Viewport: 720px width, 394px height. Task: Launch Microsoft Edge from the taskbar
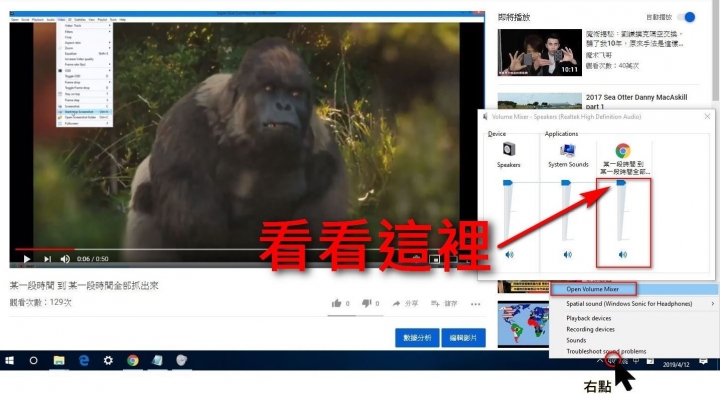(x=84, y=361)
